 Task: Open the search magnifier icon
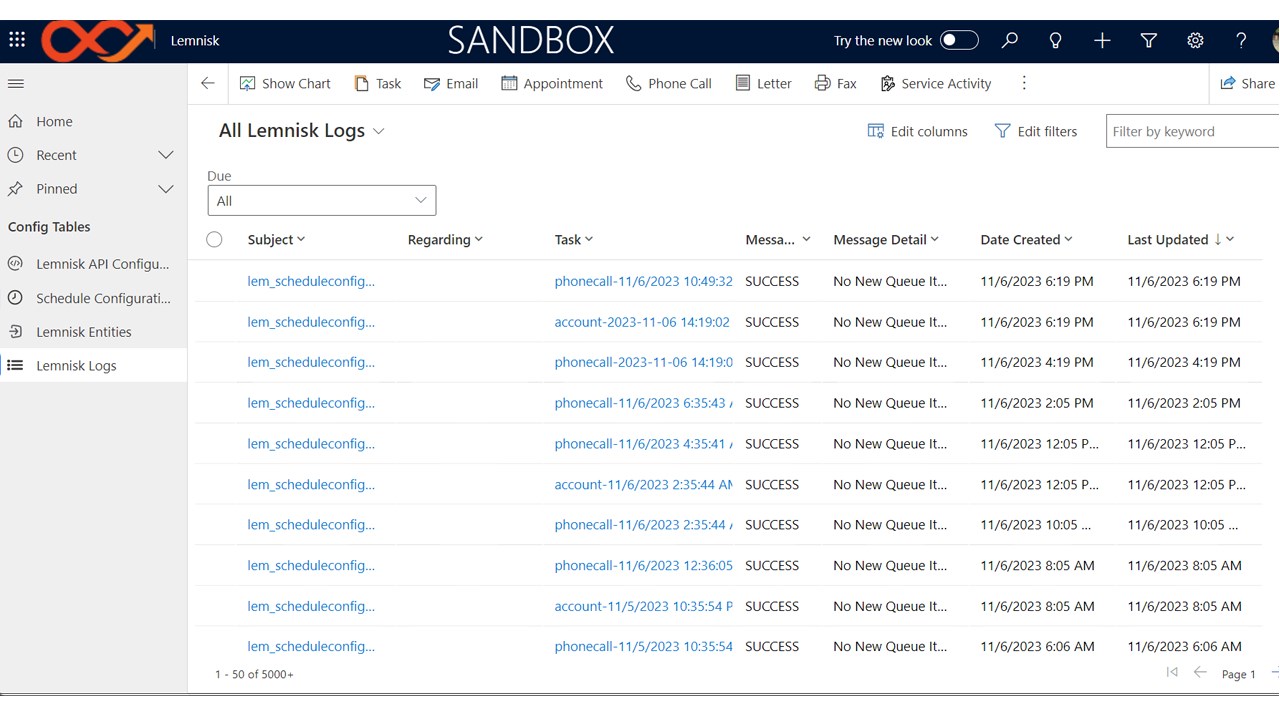coord(1010,40)
